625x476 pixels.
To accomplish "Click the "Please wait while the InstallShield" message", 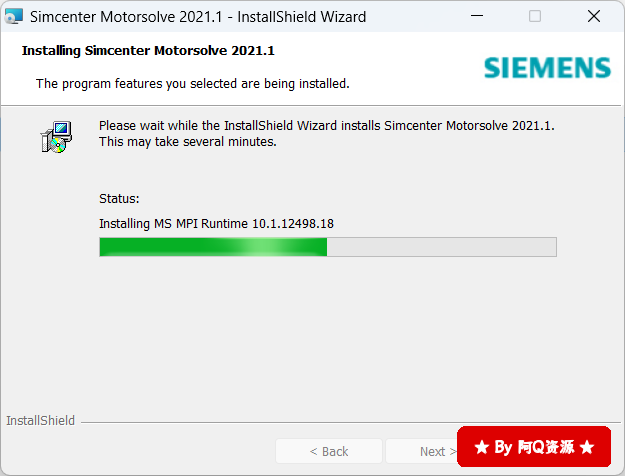I will point(326,134).
